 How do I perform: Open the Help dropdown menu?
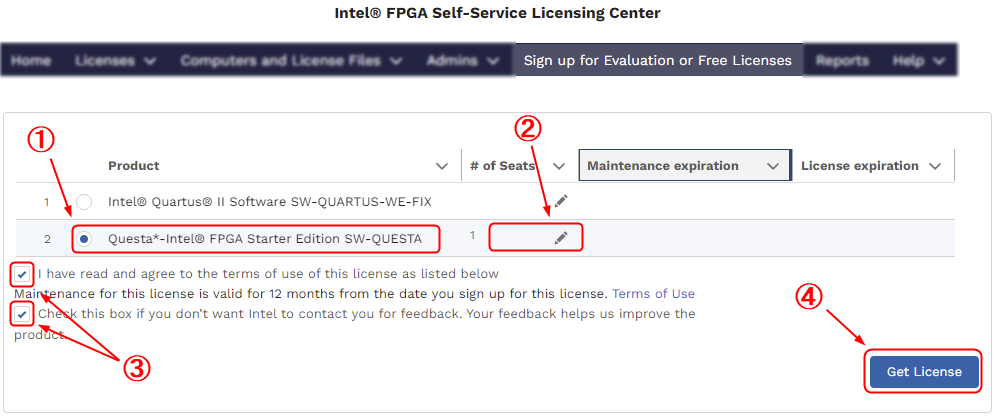918,60
